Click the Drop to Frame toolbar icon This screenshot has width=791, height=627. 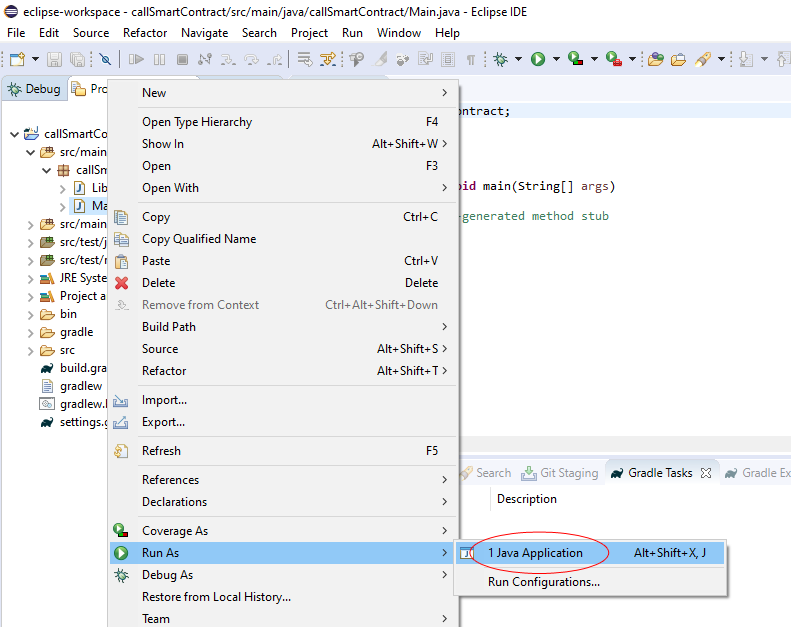click(x=305, y=59)
